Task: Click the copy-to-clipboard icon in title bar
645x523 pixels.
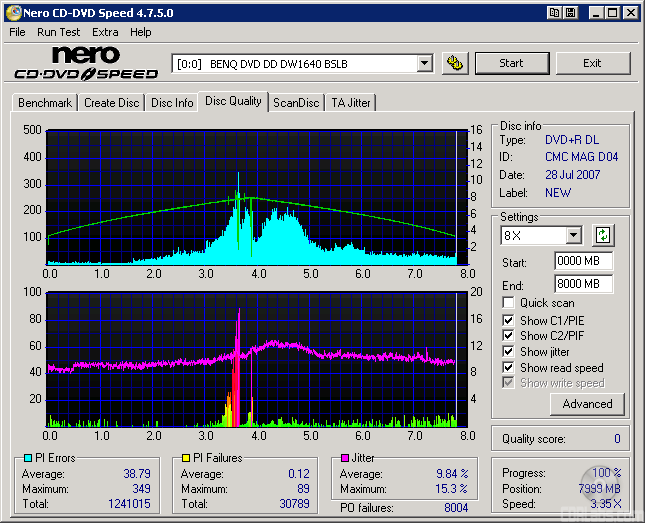Action: click(x=554, y=13)
